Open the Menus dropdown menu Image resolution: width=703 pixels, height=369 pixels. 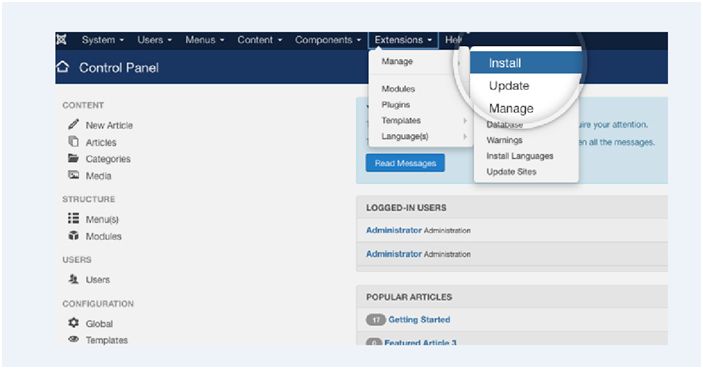point(204,40)
